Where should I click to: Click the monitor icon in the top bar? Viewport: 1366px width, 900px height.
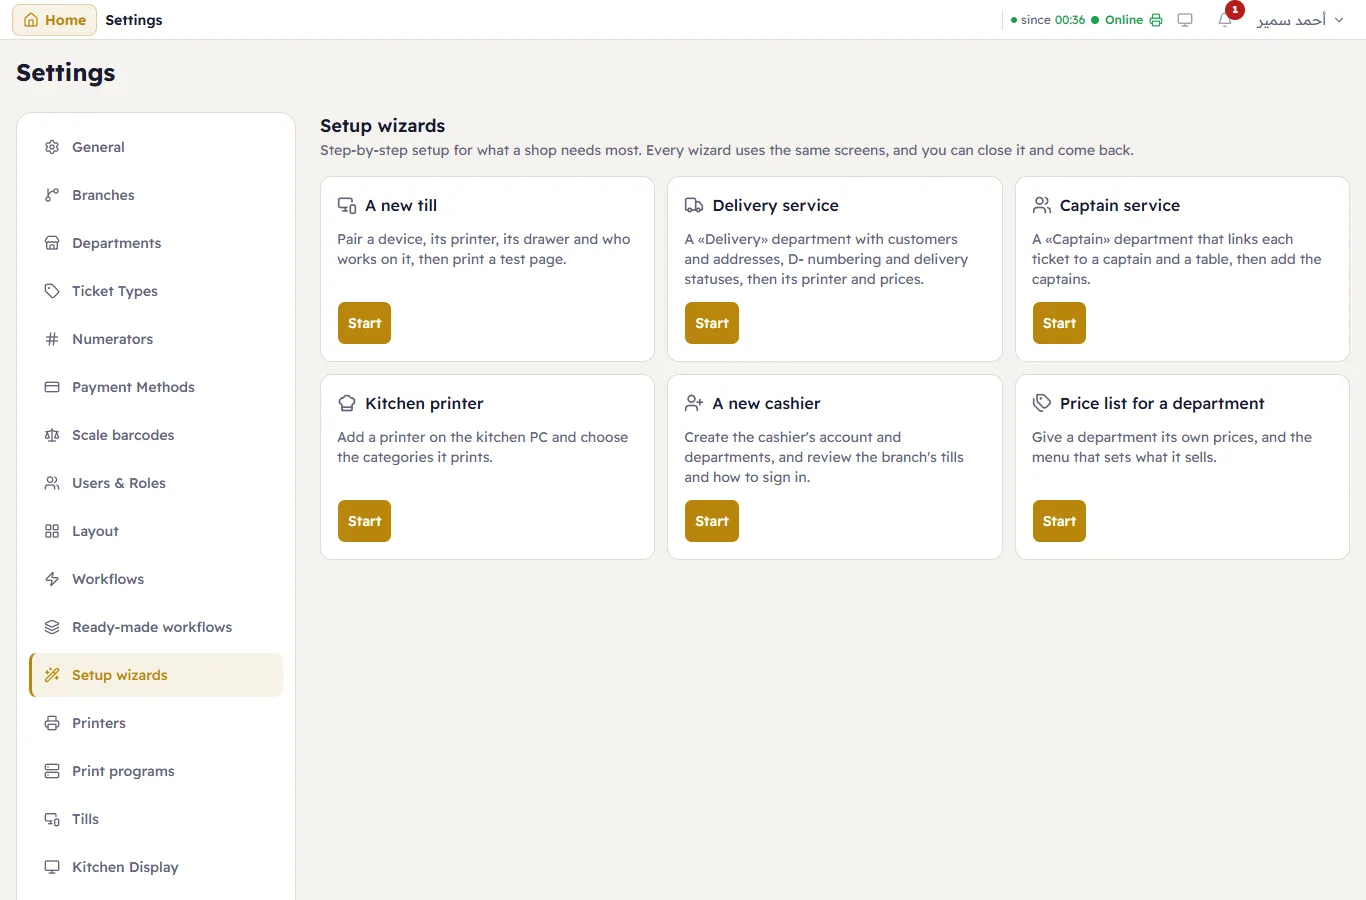pyautogui.click(x=1185, y=20)
